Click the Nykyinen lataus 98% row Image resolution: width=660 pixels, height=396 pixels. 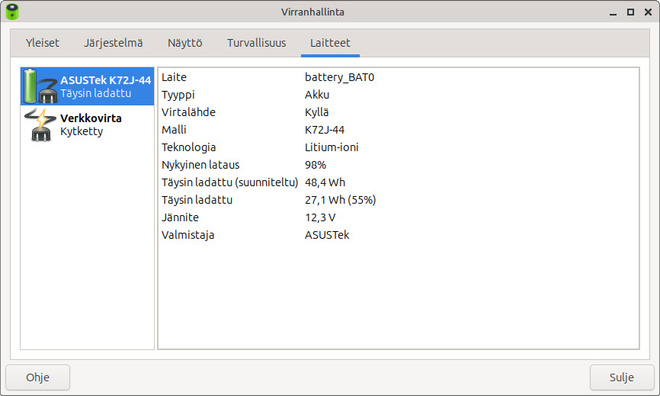click(x=398, y=165)
